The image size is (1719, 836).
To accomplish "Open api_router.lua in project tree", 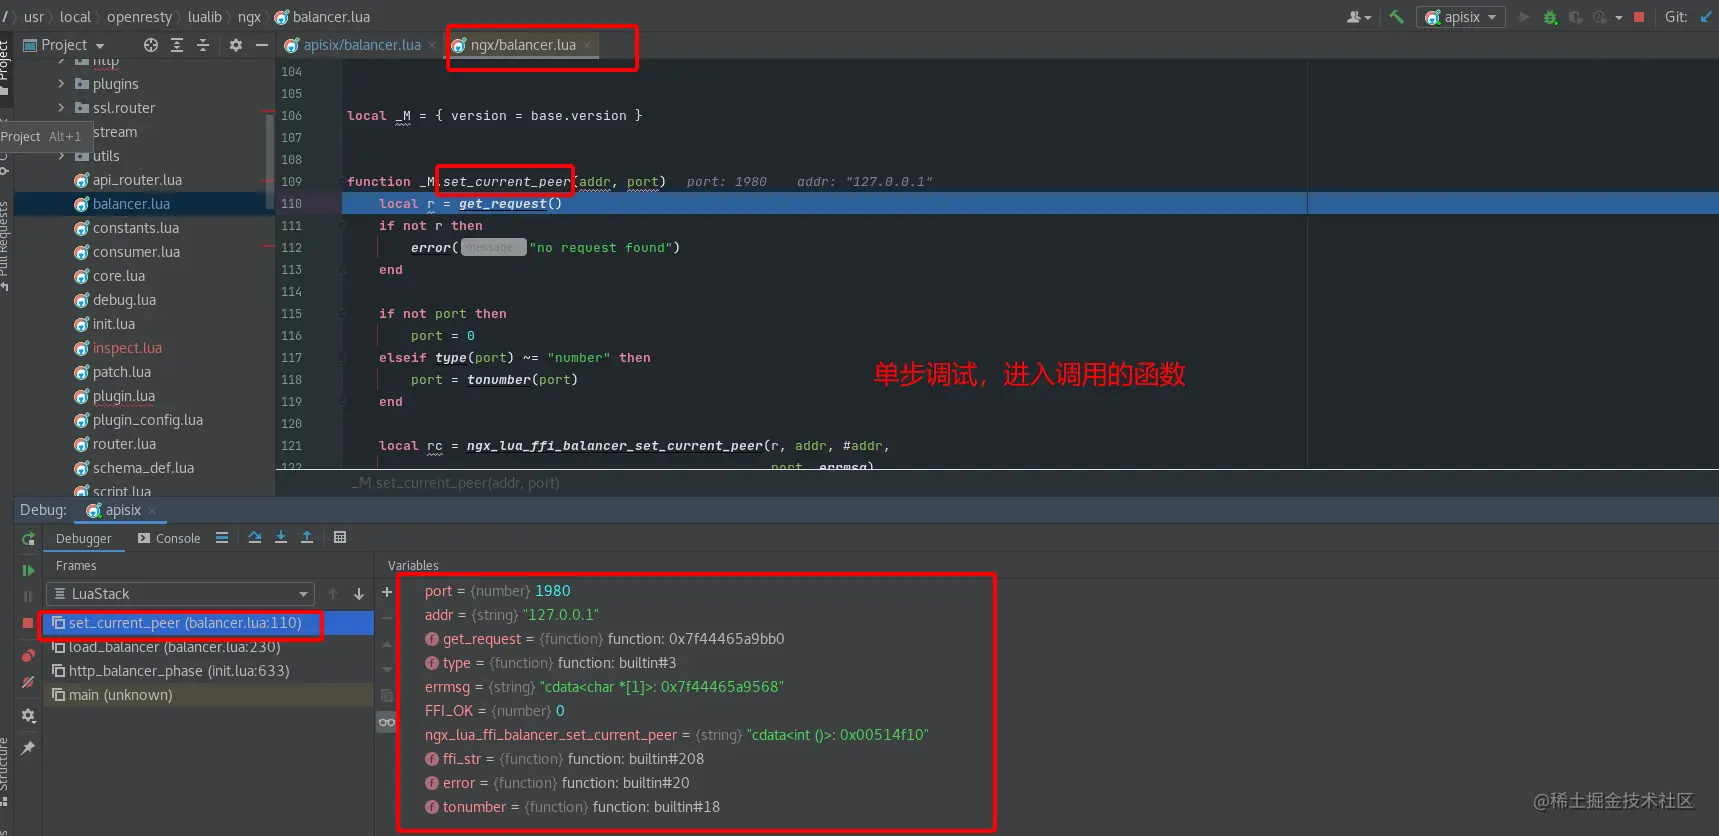I will [137, 180].
